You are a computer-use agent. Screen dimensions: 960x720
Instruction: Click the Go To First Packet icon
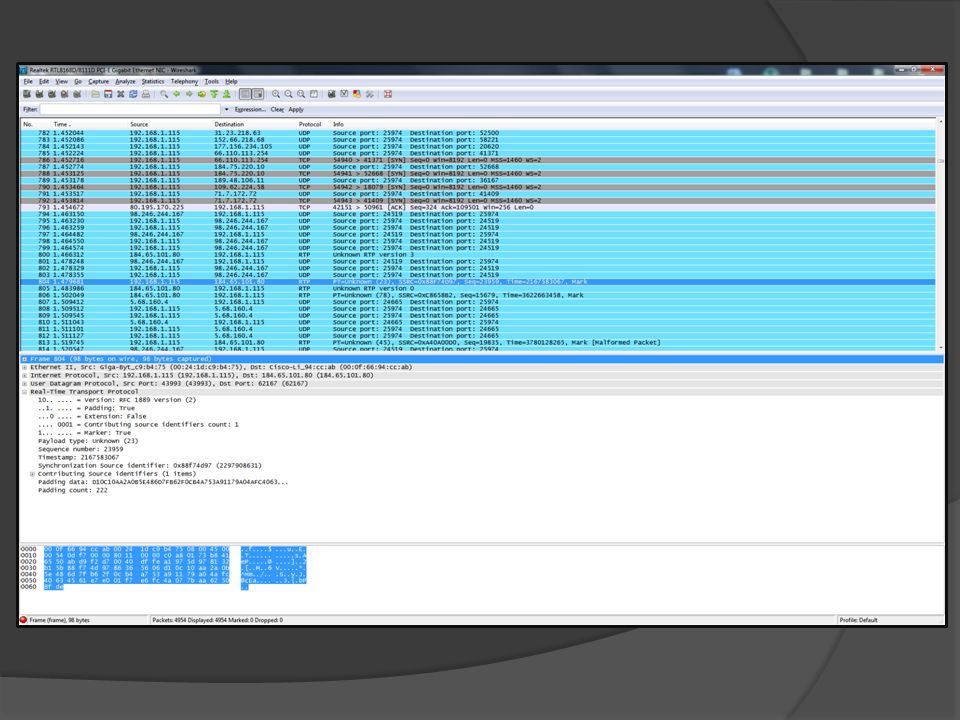pos(214,94)
